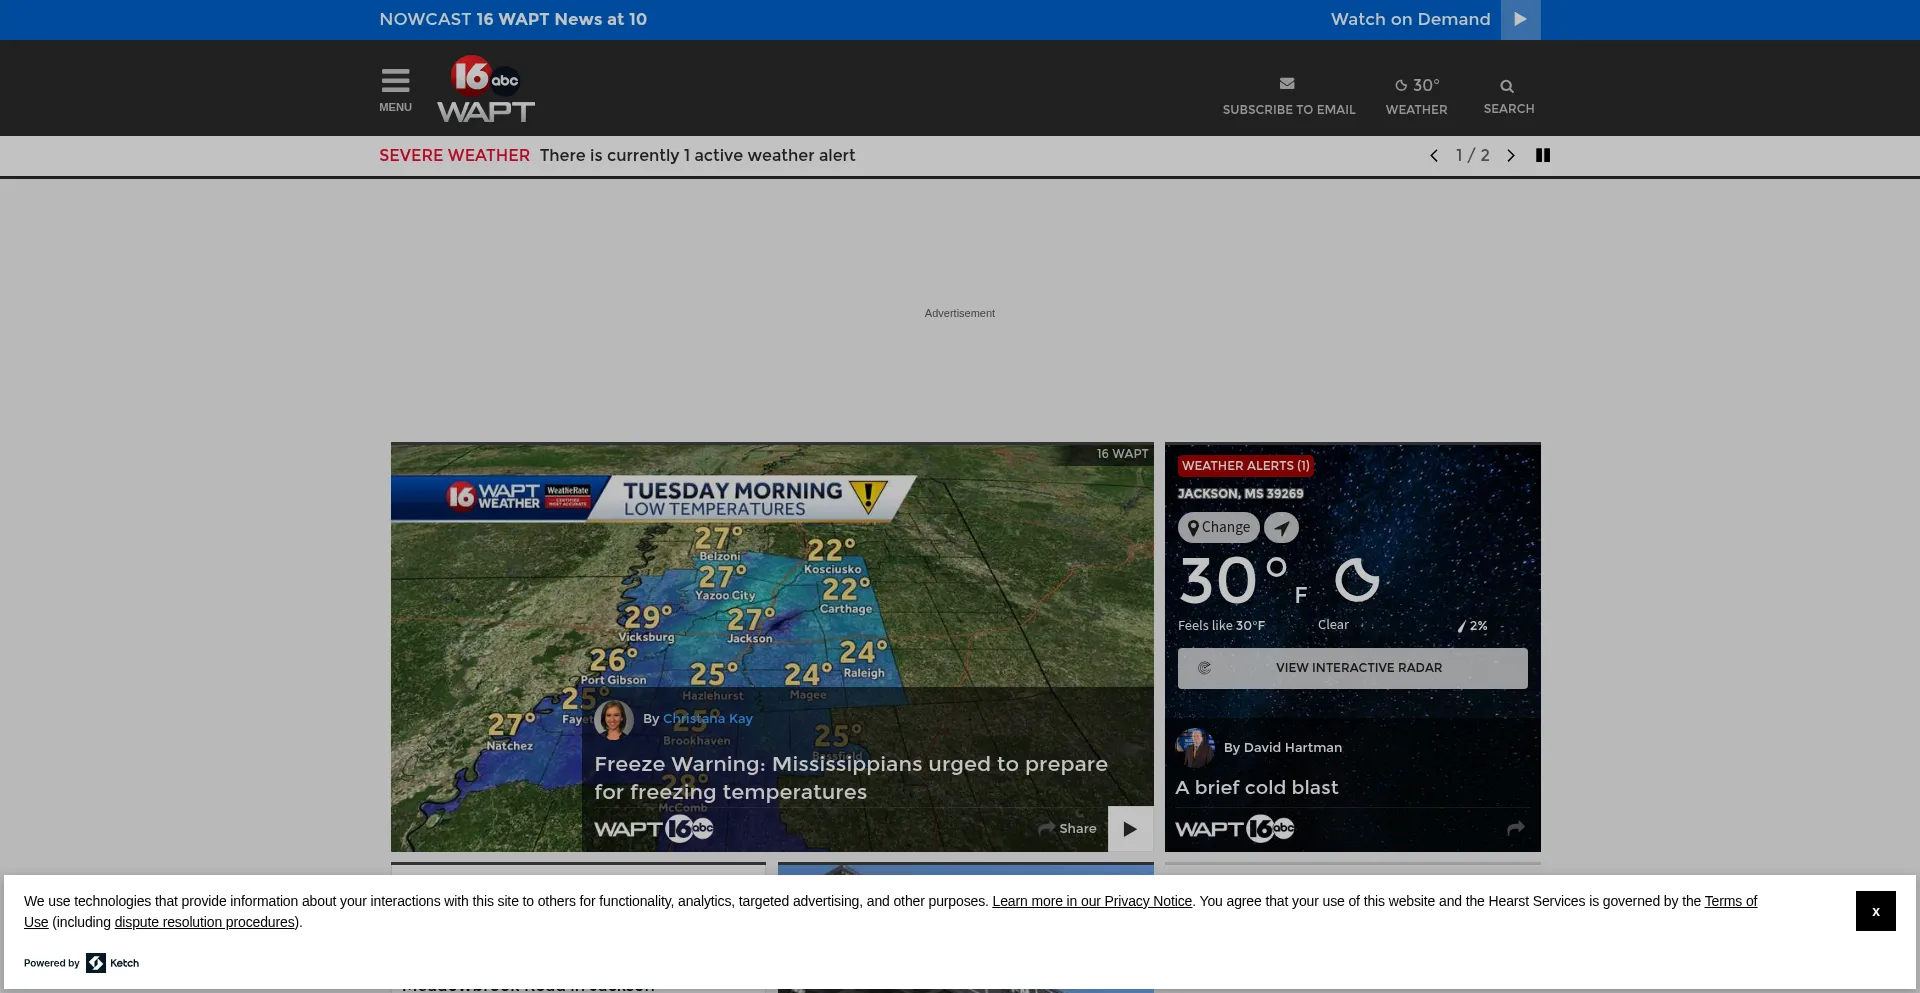Click View Interactive Radar button
This screenshot has width=1920, height=993.
coord(1352,668)
